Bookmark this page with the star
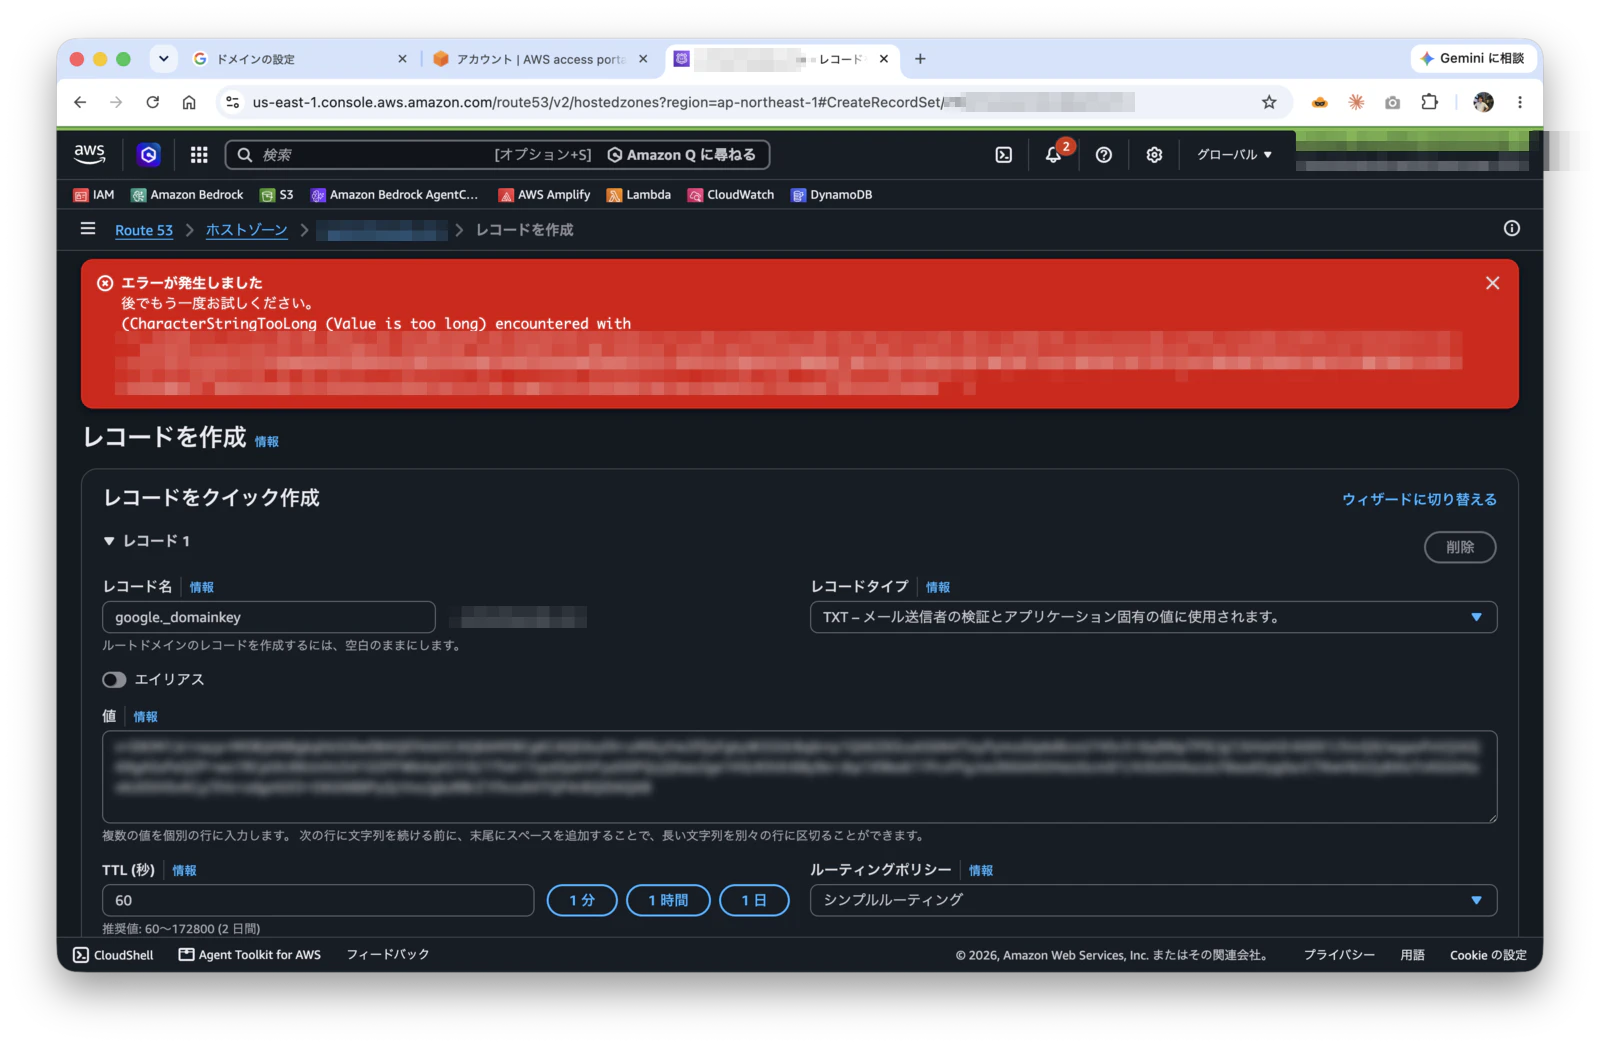1600x1047 pixels. (1269, 102)
